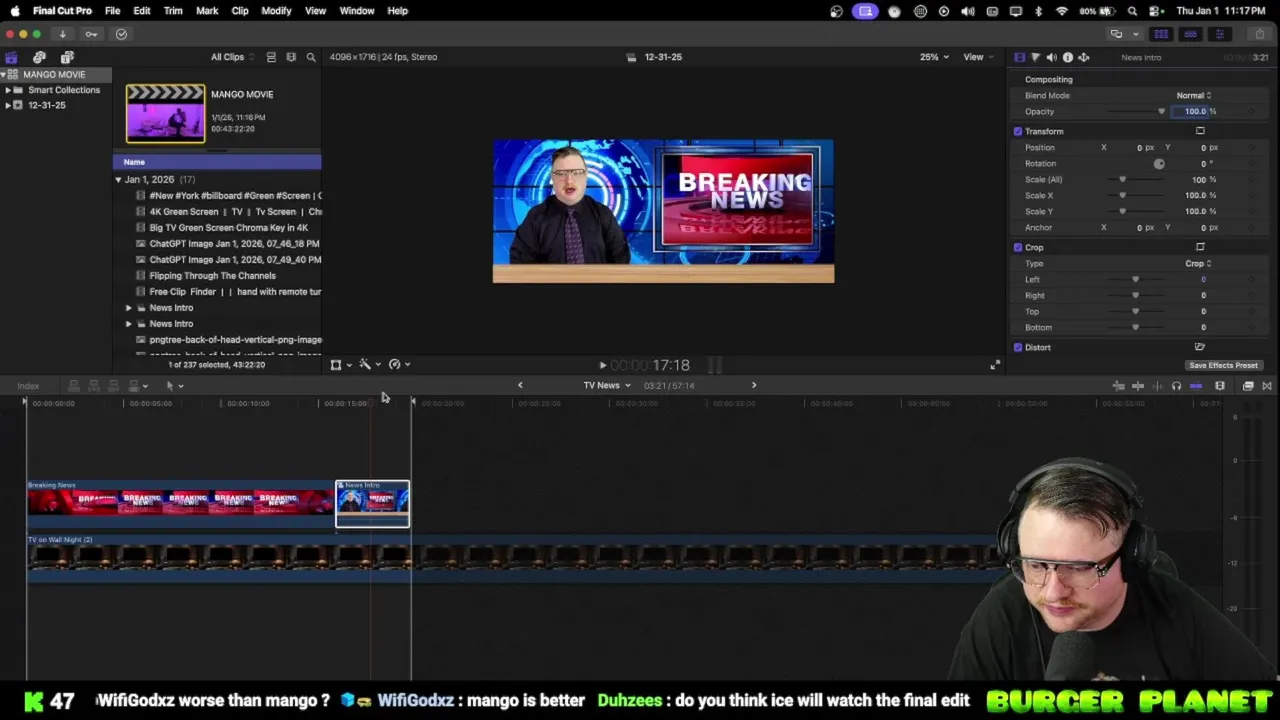
Task: Open the Blend Mode Normal dropdown
Action: click(x=1193, y=95)
